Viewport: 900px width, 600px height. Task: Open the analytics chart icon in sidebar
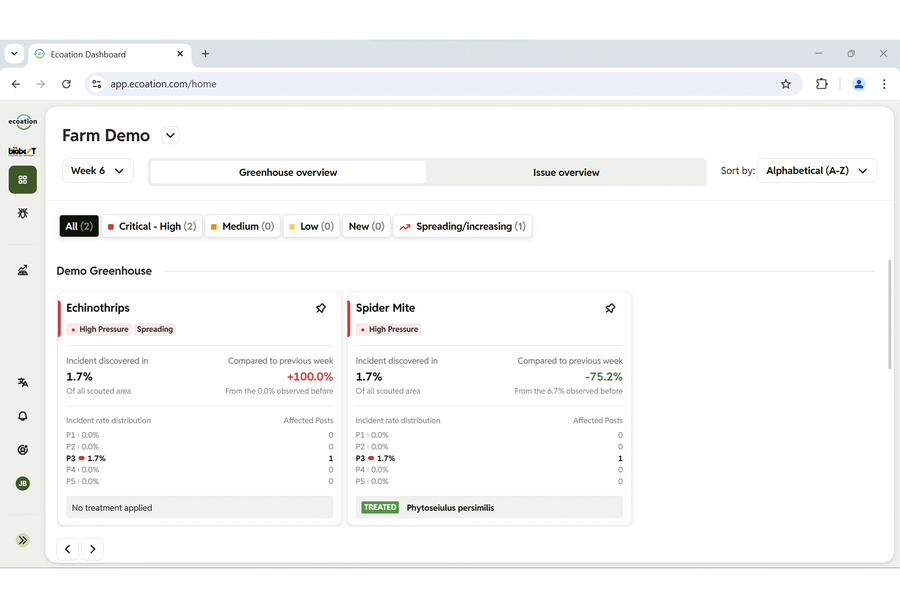[22, 270]
